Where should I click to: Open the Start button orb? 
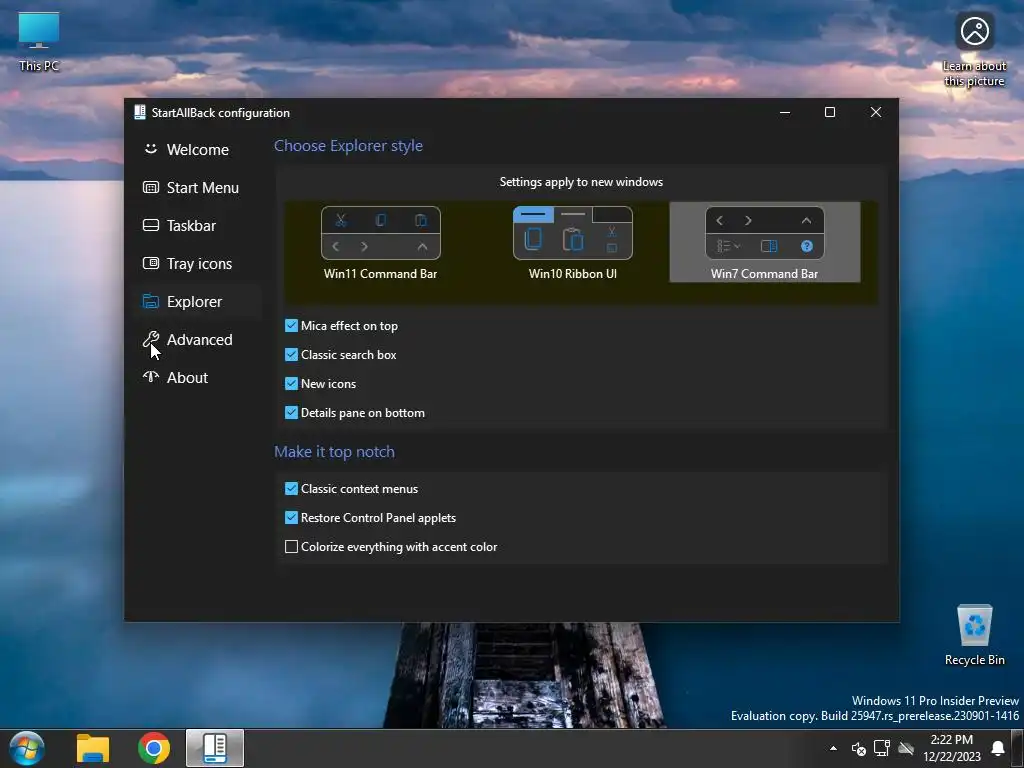(x=27, y=748)
